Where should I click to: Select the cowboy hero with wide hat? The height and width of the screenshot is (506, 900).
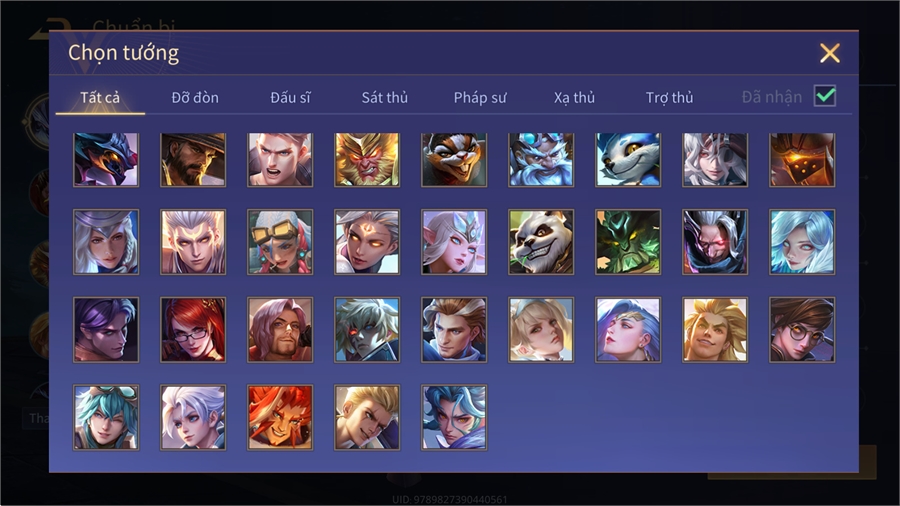[x=193, y=159]
